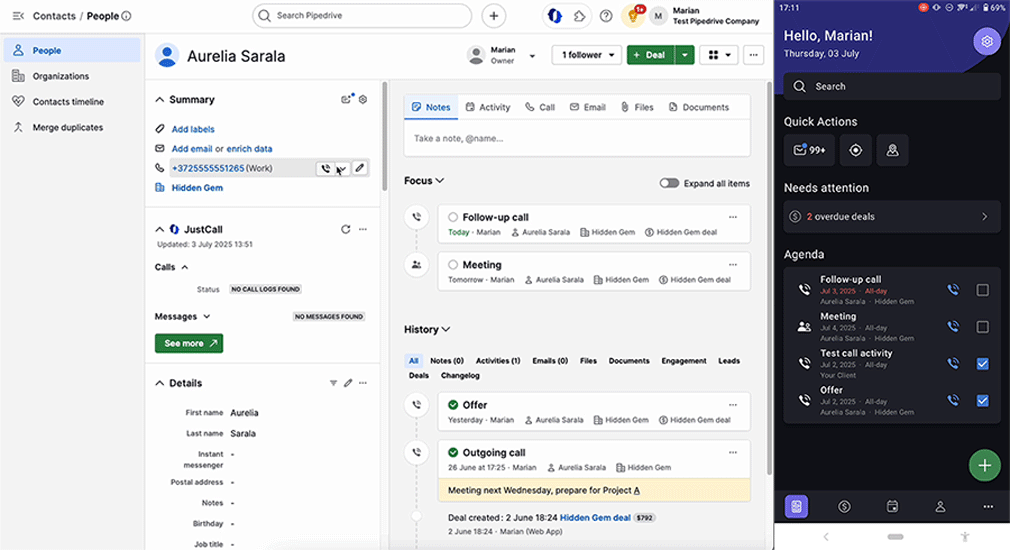Collapse the Details section
Image resolution: width=1010 pixels, height=550 pixels.
[160, 383]
